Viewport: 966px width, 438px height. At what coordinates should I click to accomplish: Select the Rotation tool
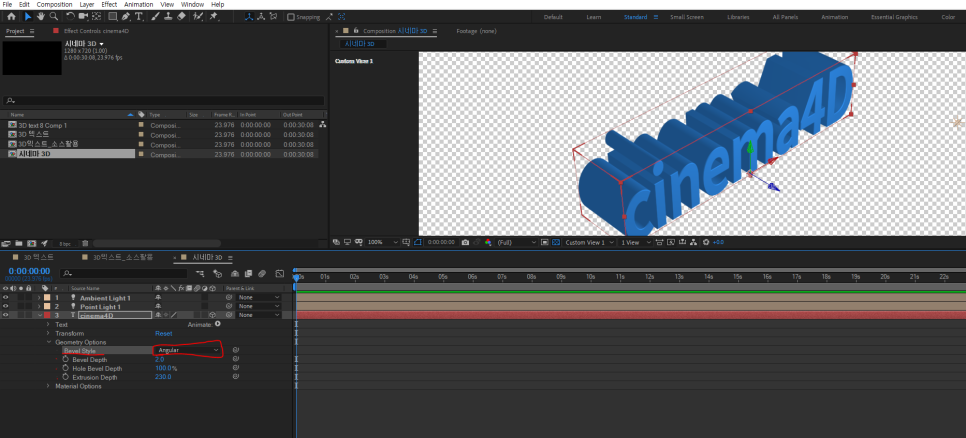coord(70,17)
